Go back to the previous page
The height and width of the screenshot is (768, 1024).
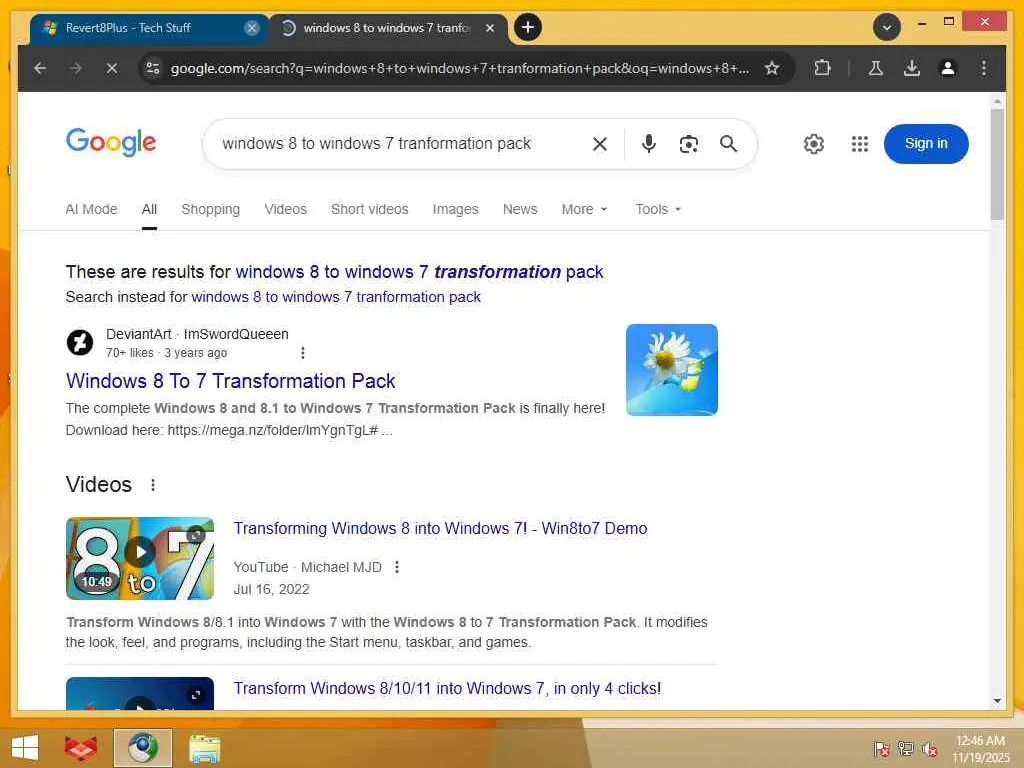click(40, 68)
